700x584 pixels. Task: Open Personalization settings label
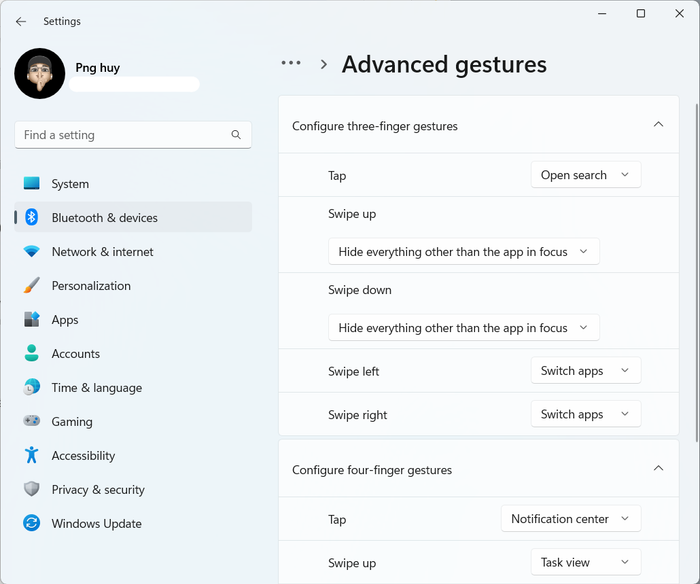(x=91, y=286)
